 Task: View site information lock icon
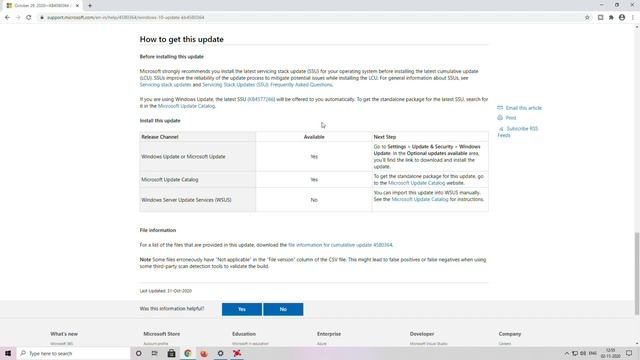[x=42, y=18]
